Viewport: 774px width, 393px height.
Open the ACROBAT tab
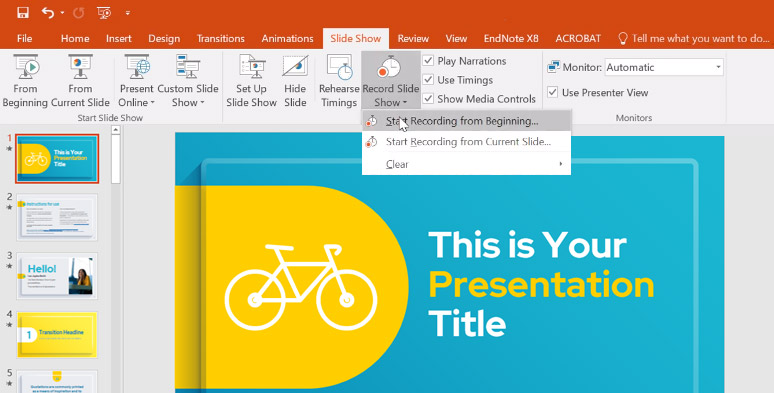pos(578,39)
